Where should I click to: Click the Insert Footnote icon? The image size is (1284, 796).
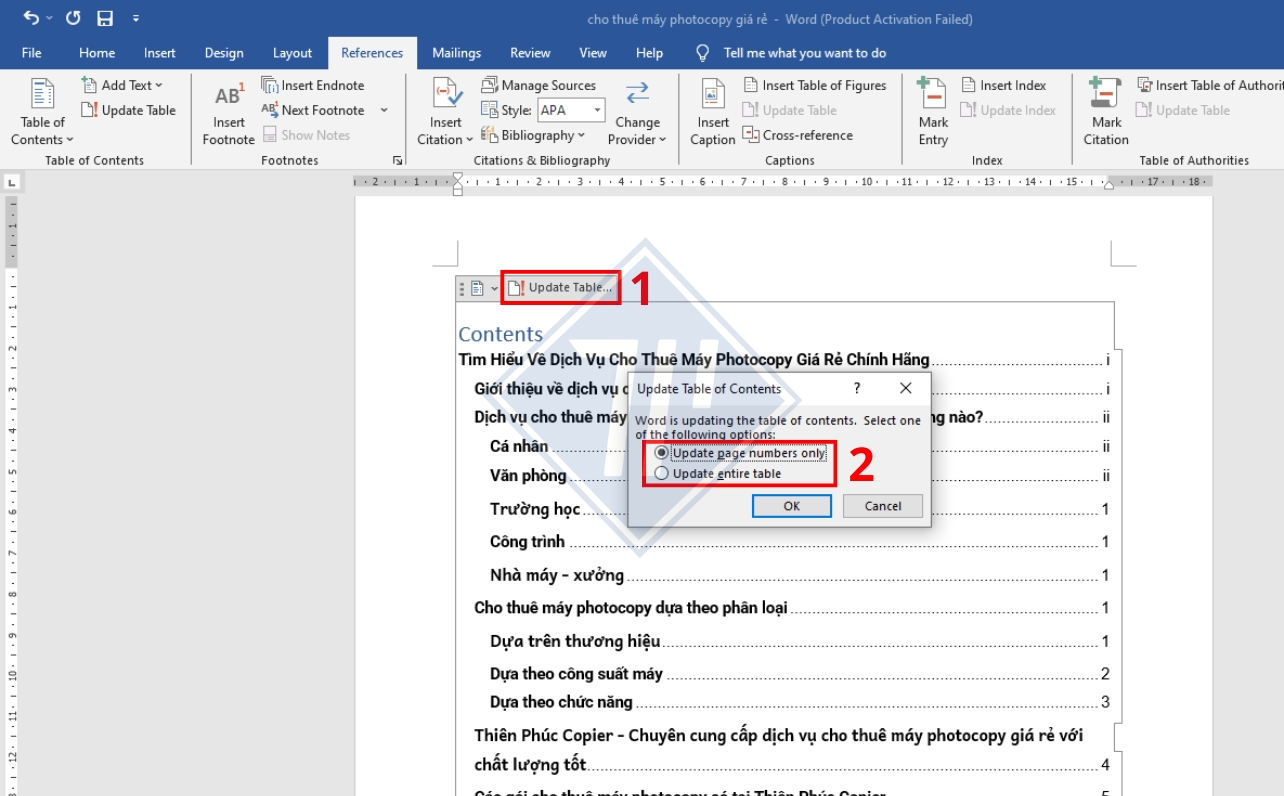pyautogui.click(x=228, y=97)
